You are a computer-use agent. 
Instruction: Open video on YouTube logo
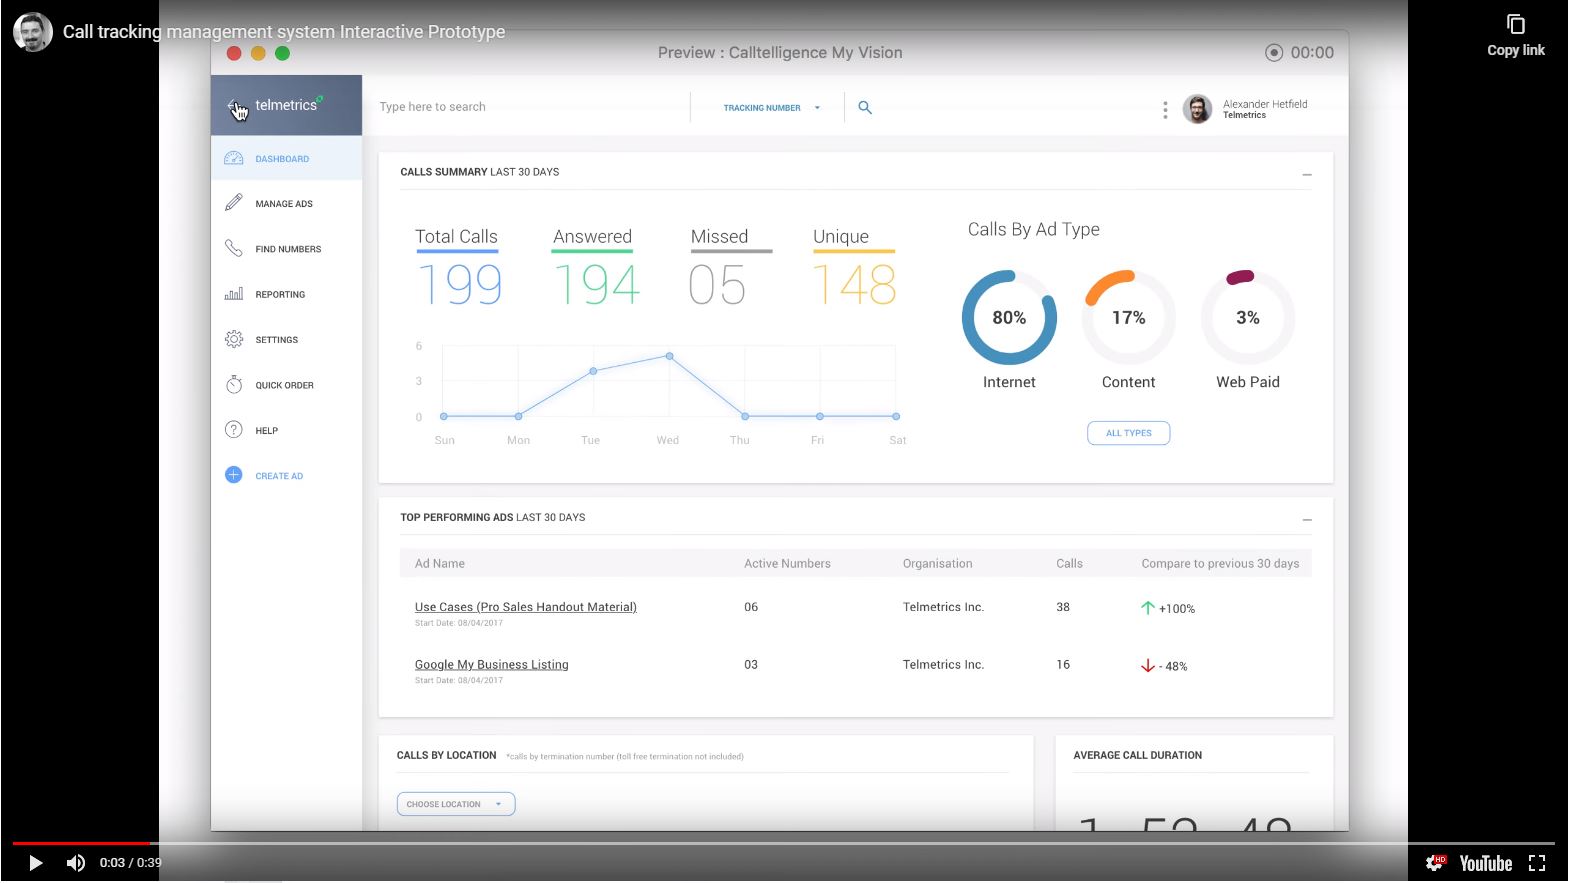[1485, 863]
